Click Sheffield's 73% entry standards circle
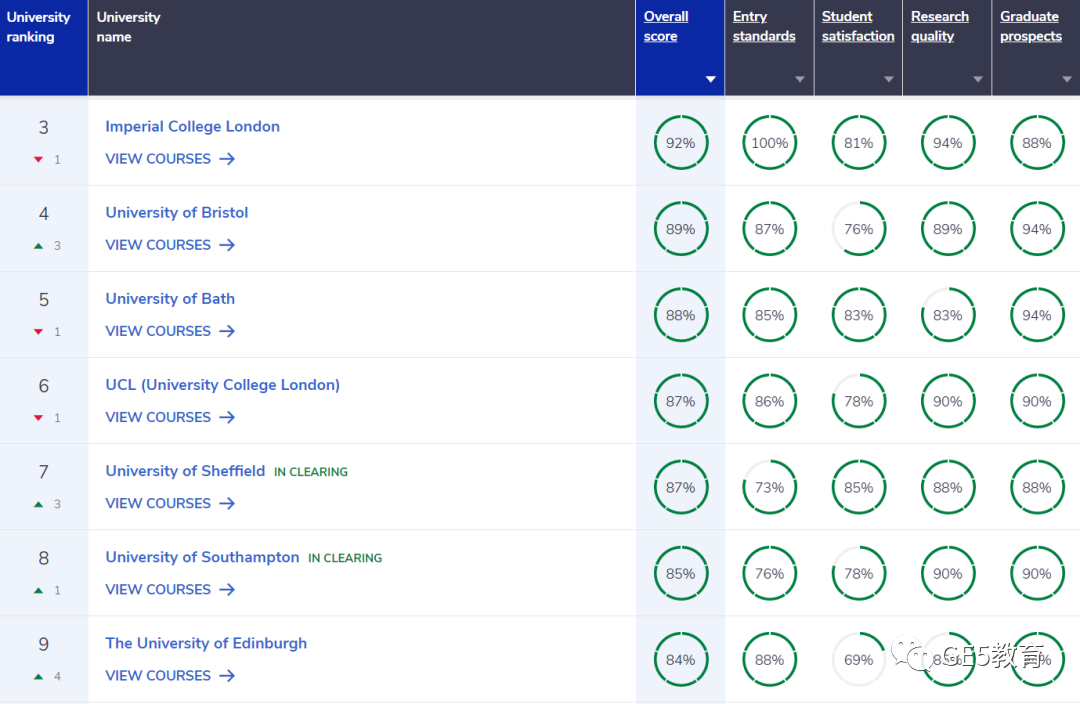The image size is (1080, 704). 769,487
